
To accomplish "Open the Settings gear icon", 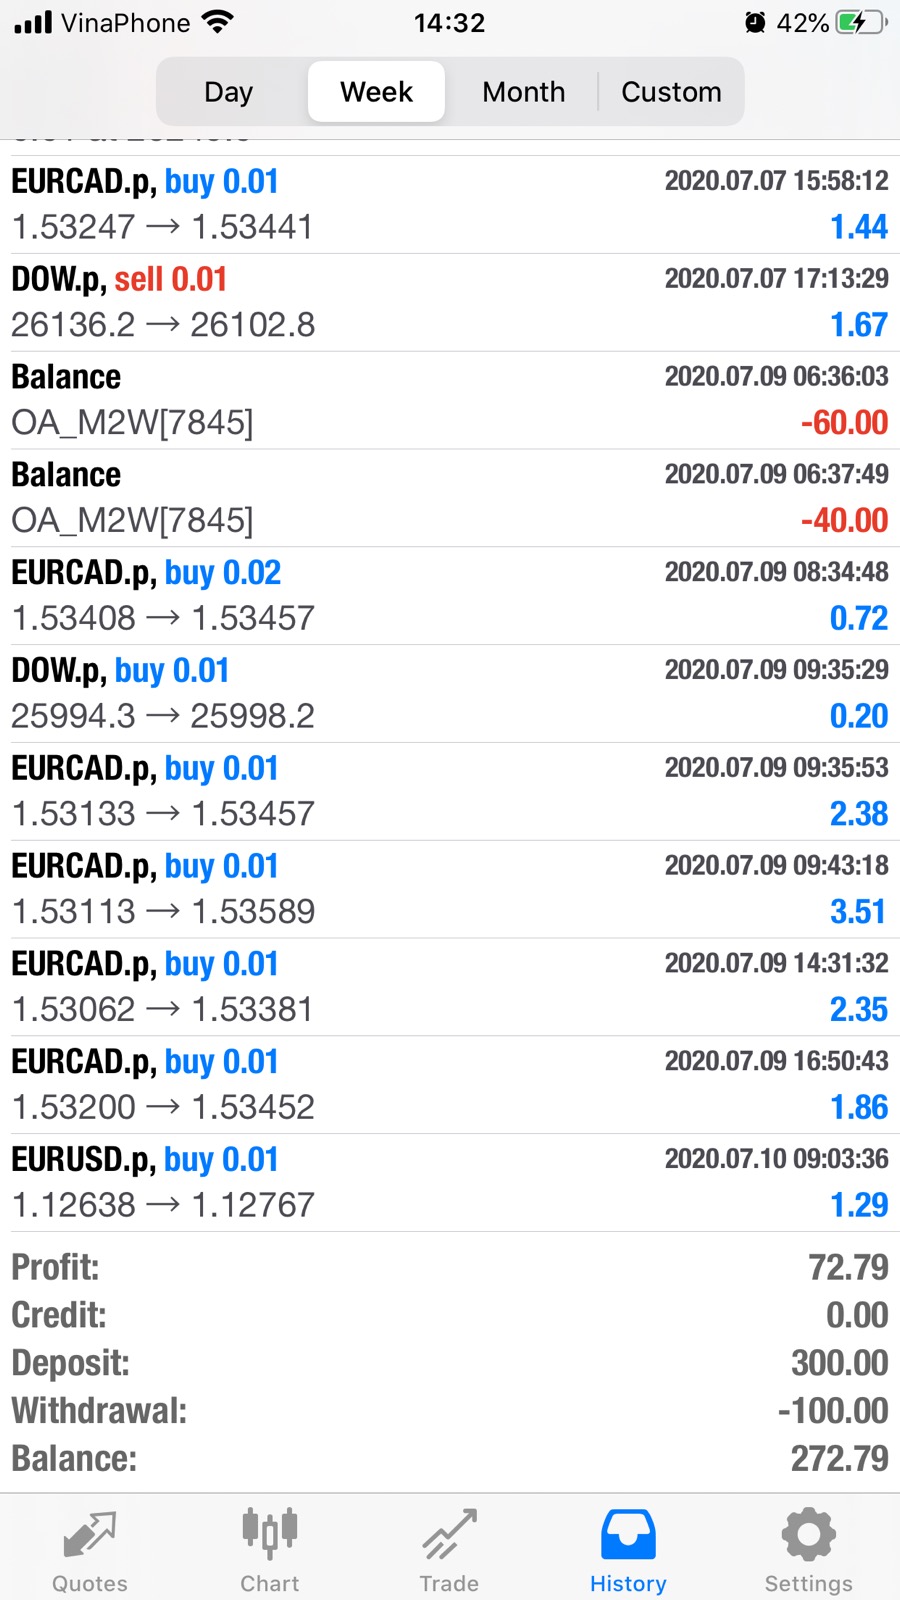I will click(x=808, y=1535).
